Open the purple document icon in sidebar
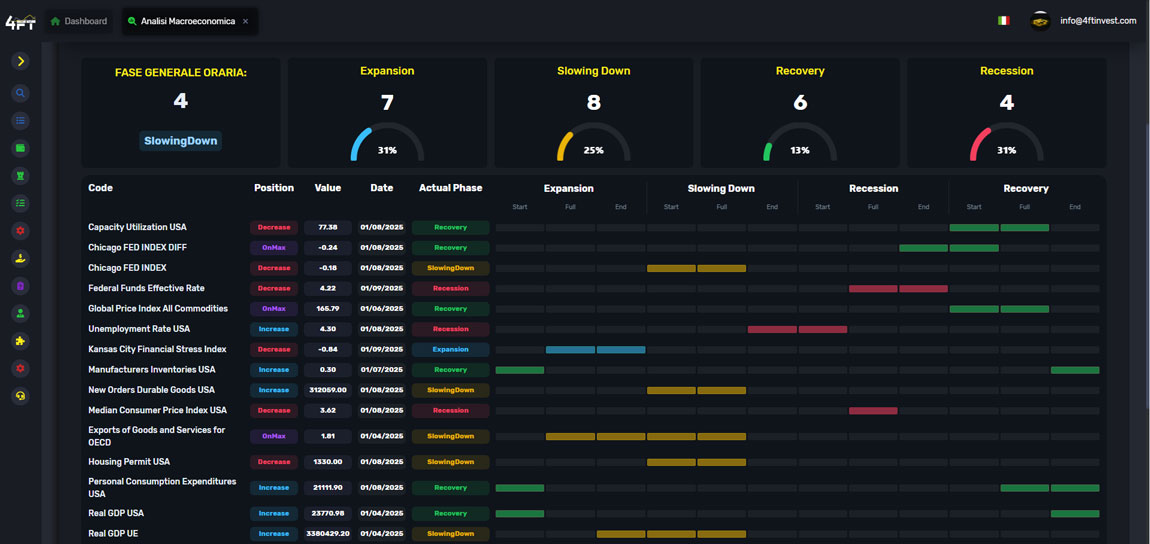The width and height of the screenshot is (1150, 544). pyautogui.click(x=20, y=286)
